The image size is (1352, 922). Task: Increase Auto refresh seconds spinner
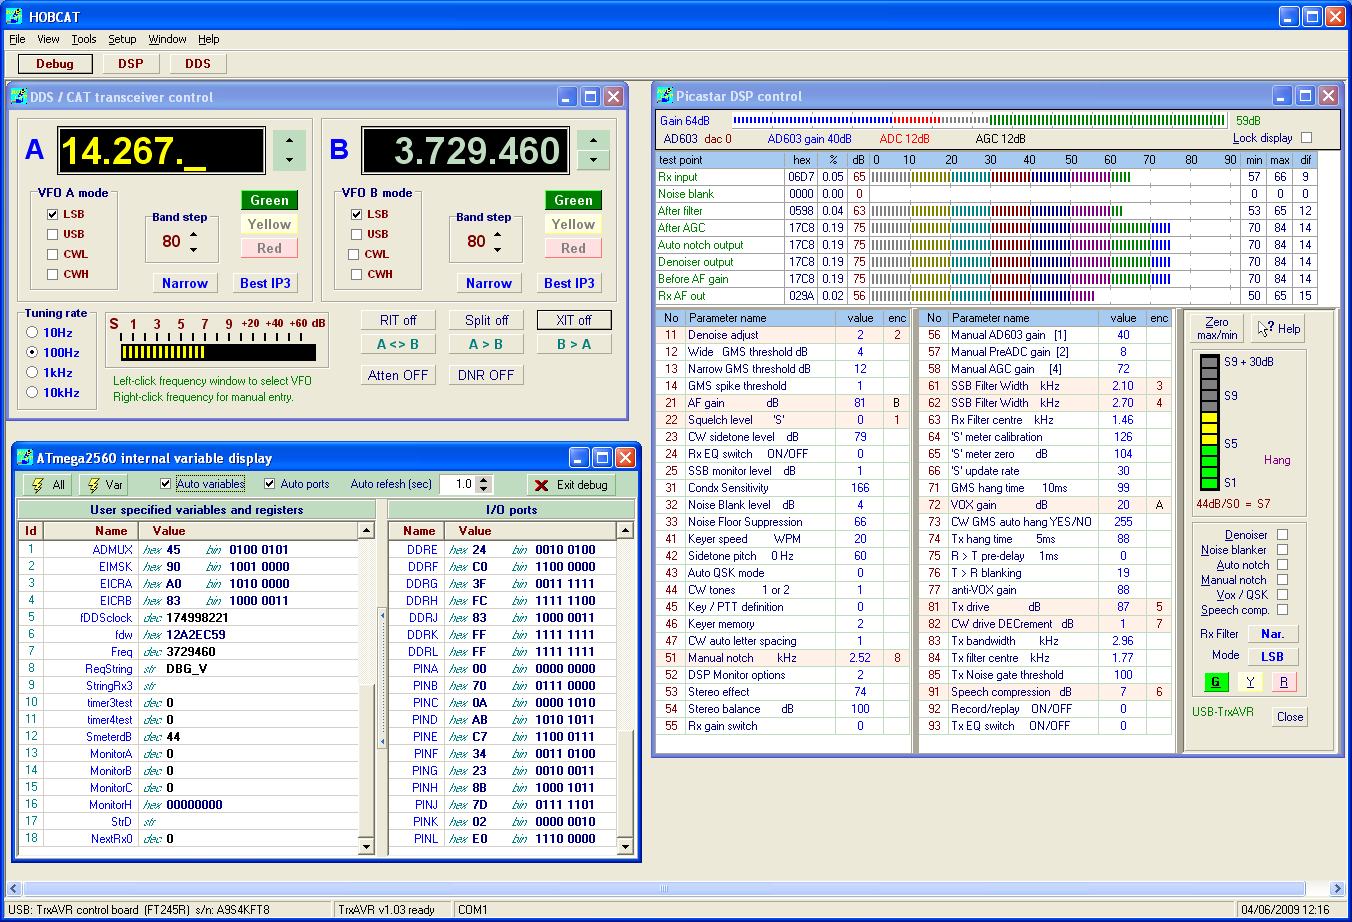coord(484,479)
